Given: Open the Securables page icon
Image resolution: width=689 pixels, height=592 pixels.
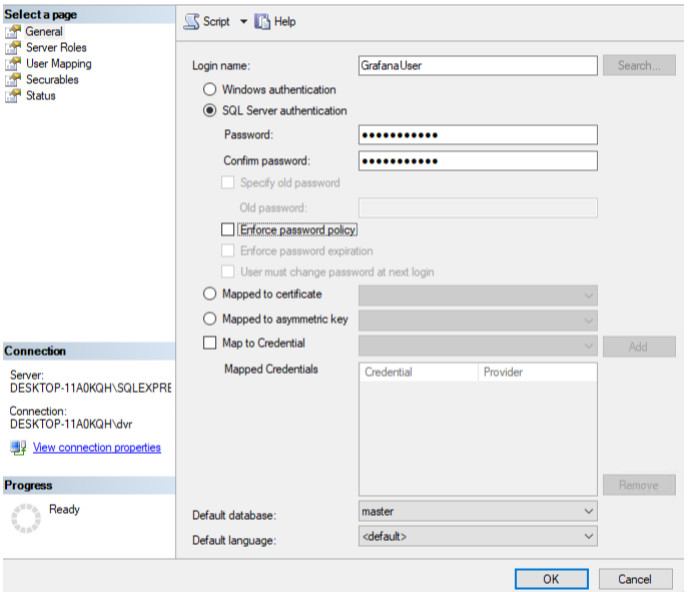Looking at the screenshot, I should 13,80.
